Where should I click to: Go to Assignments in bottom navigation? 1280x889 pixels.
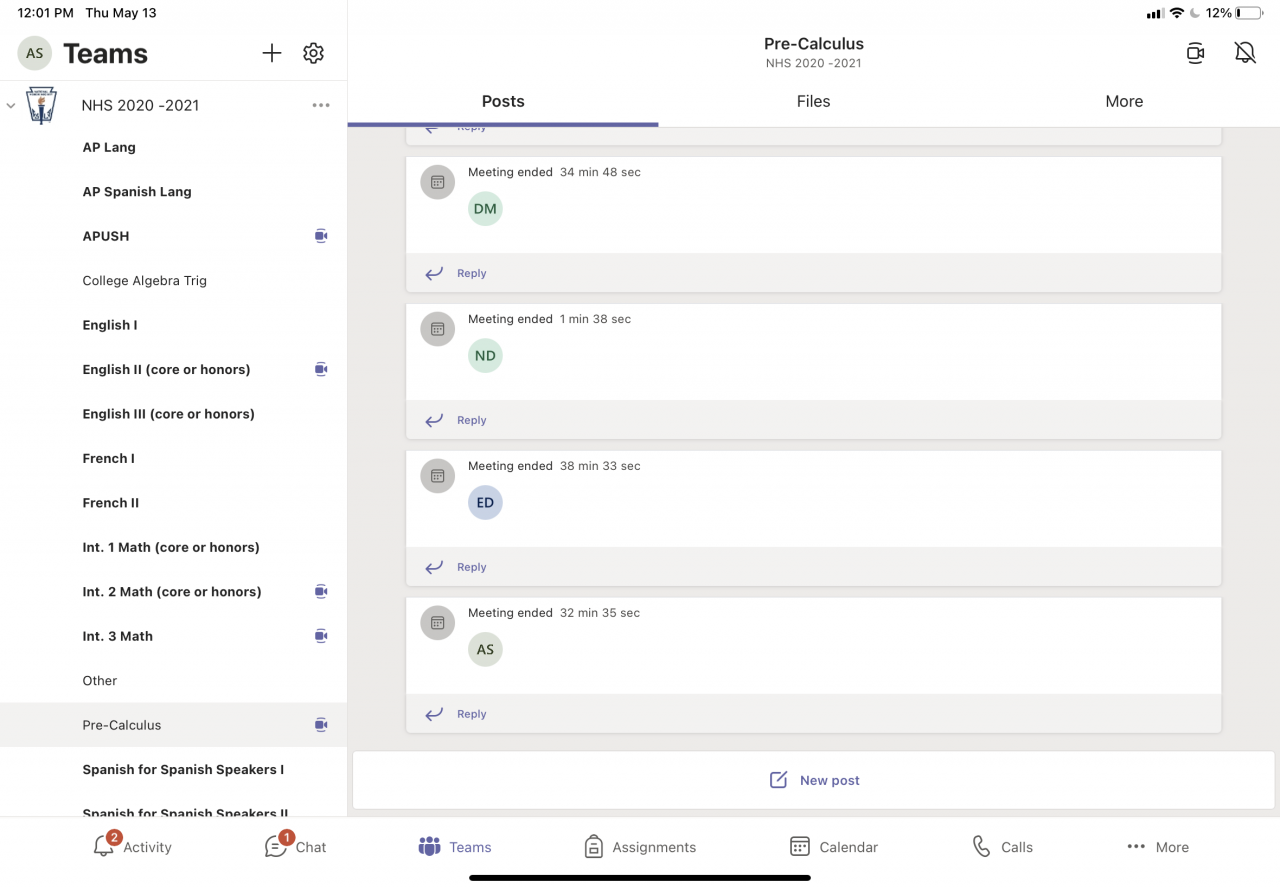click(x=640, y=847)
